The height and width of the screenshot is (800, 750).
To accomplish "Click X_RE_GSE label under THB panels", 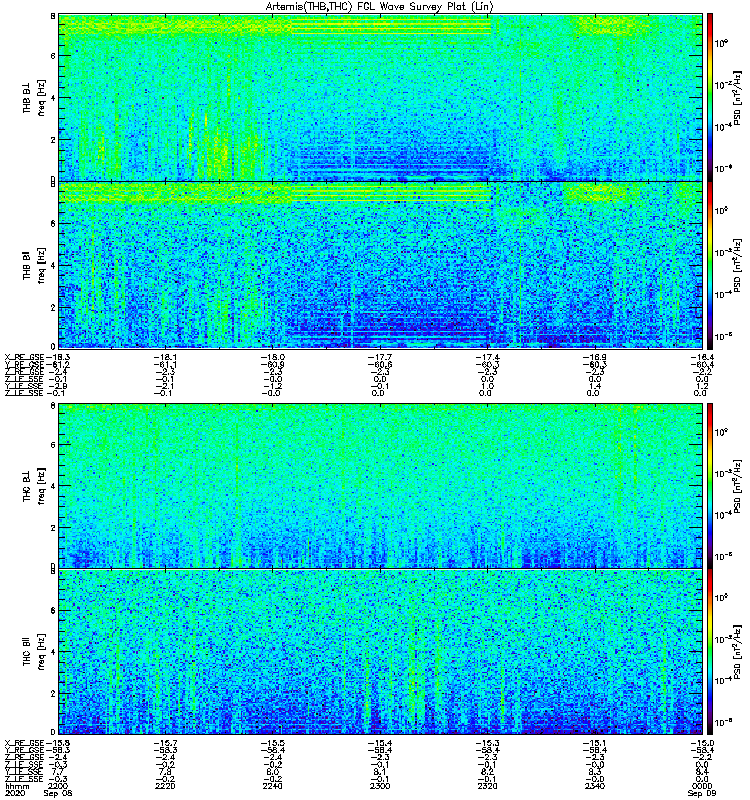I will click(x=24, y=357).
